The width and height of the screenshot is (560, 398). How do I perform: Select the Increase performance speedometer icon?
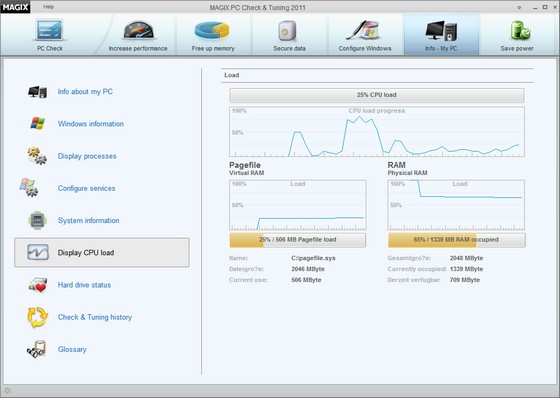click(x=139, y=30)
